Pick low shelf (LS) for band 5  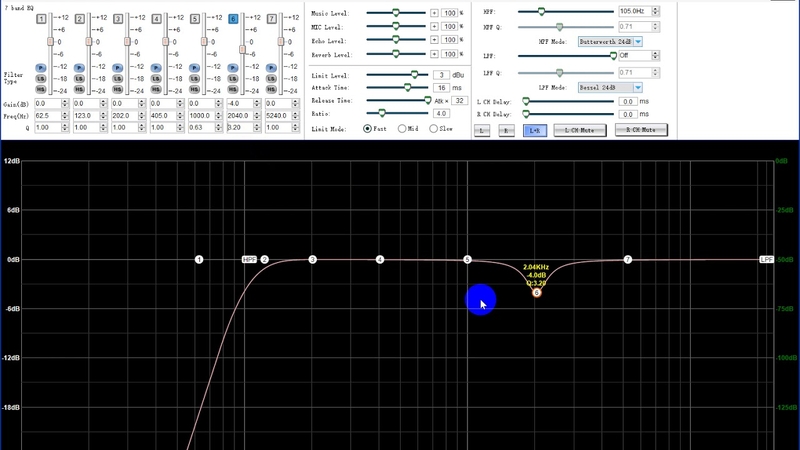[x=194, y=79]
